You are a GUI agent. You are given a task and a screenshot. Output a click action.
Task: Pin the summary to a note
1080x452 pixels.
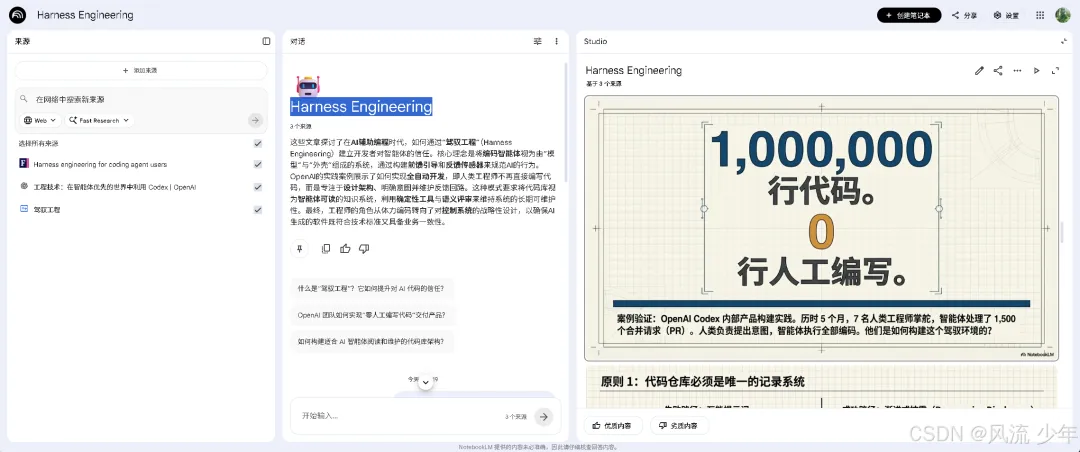299,249
